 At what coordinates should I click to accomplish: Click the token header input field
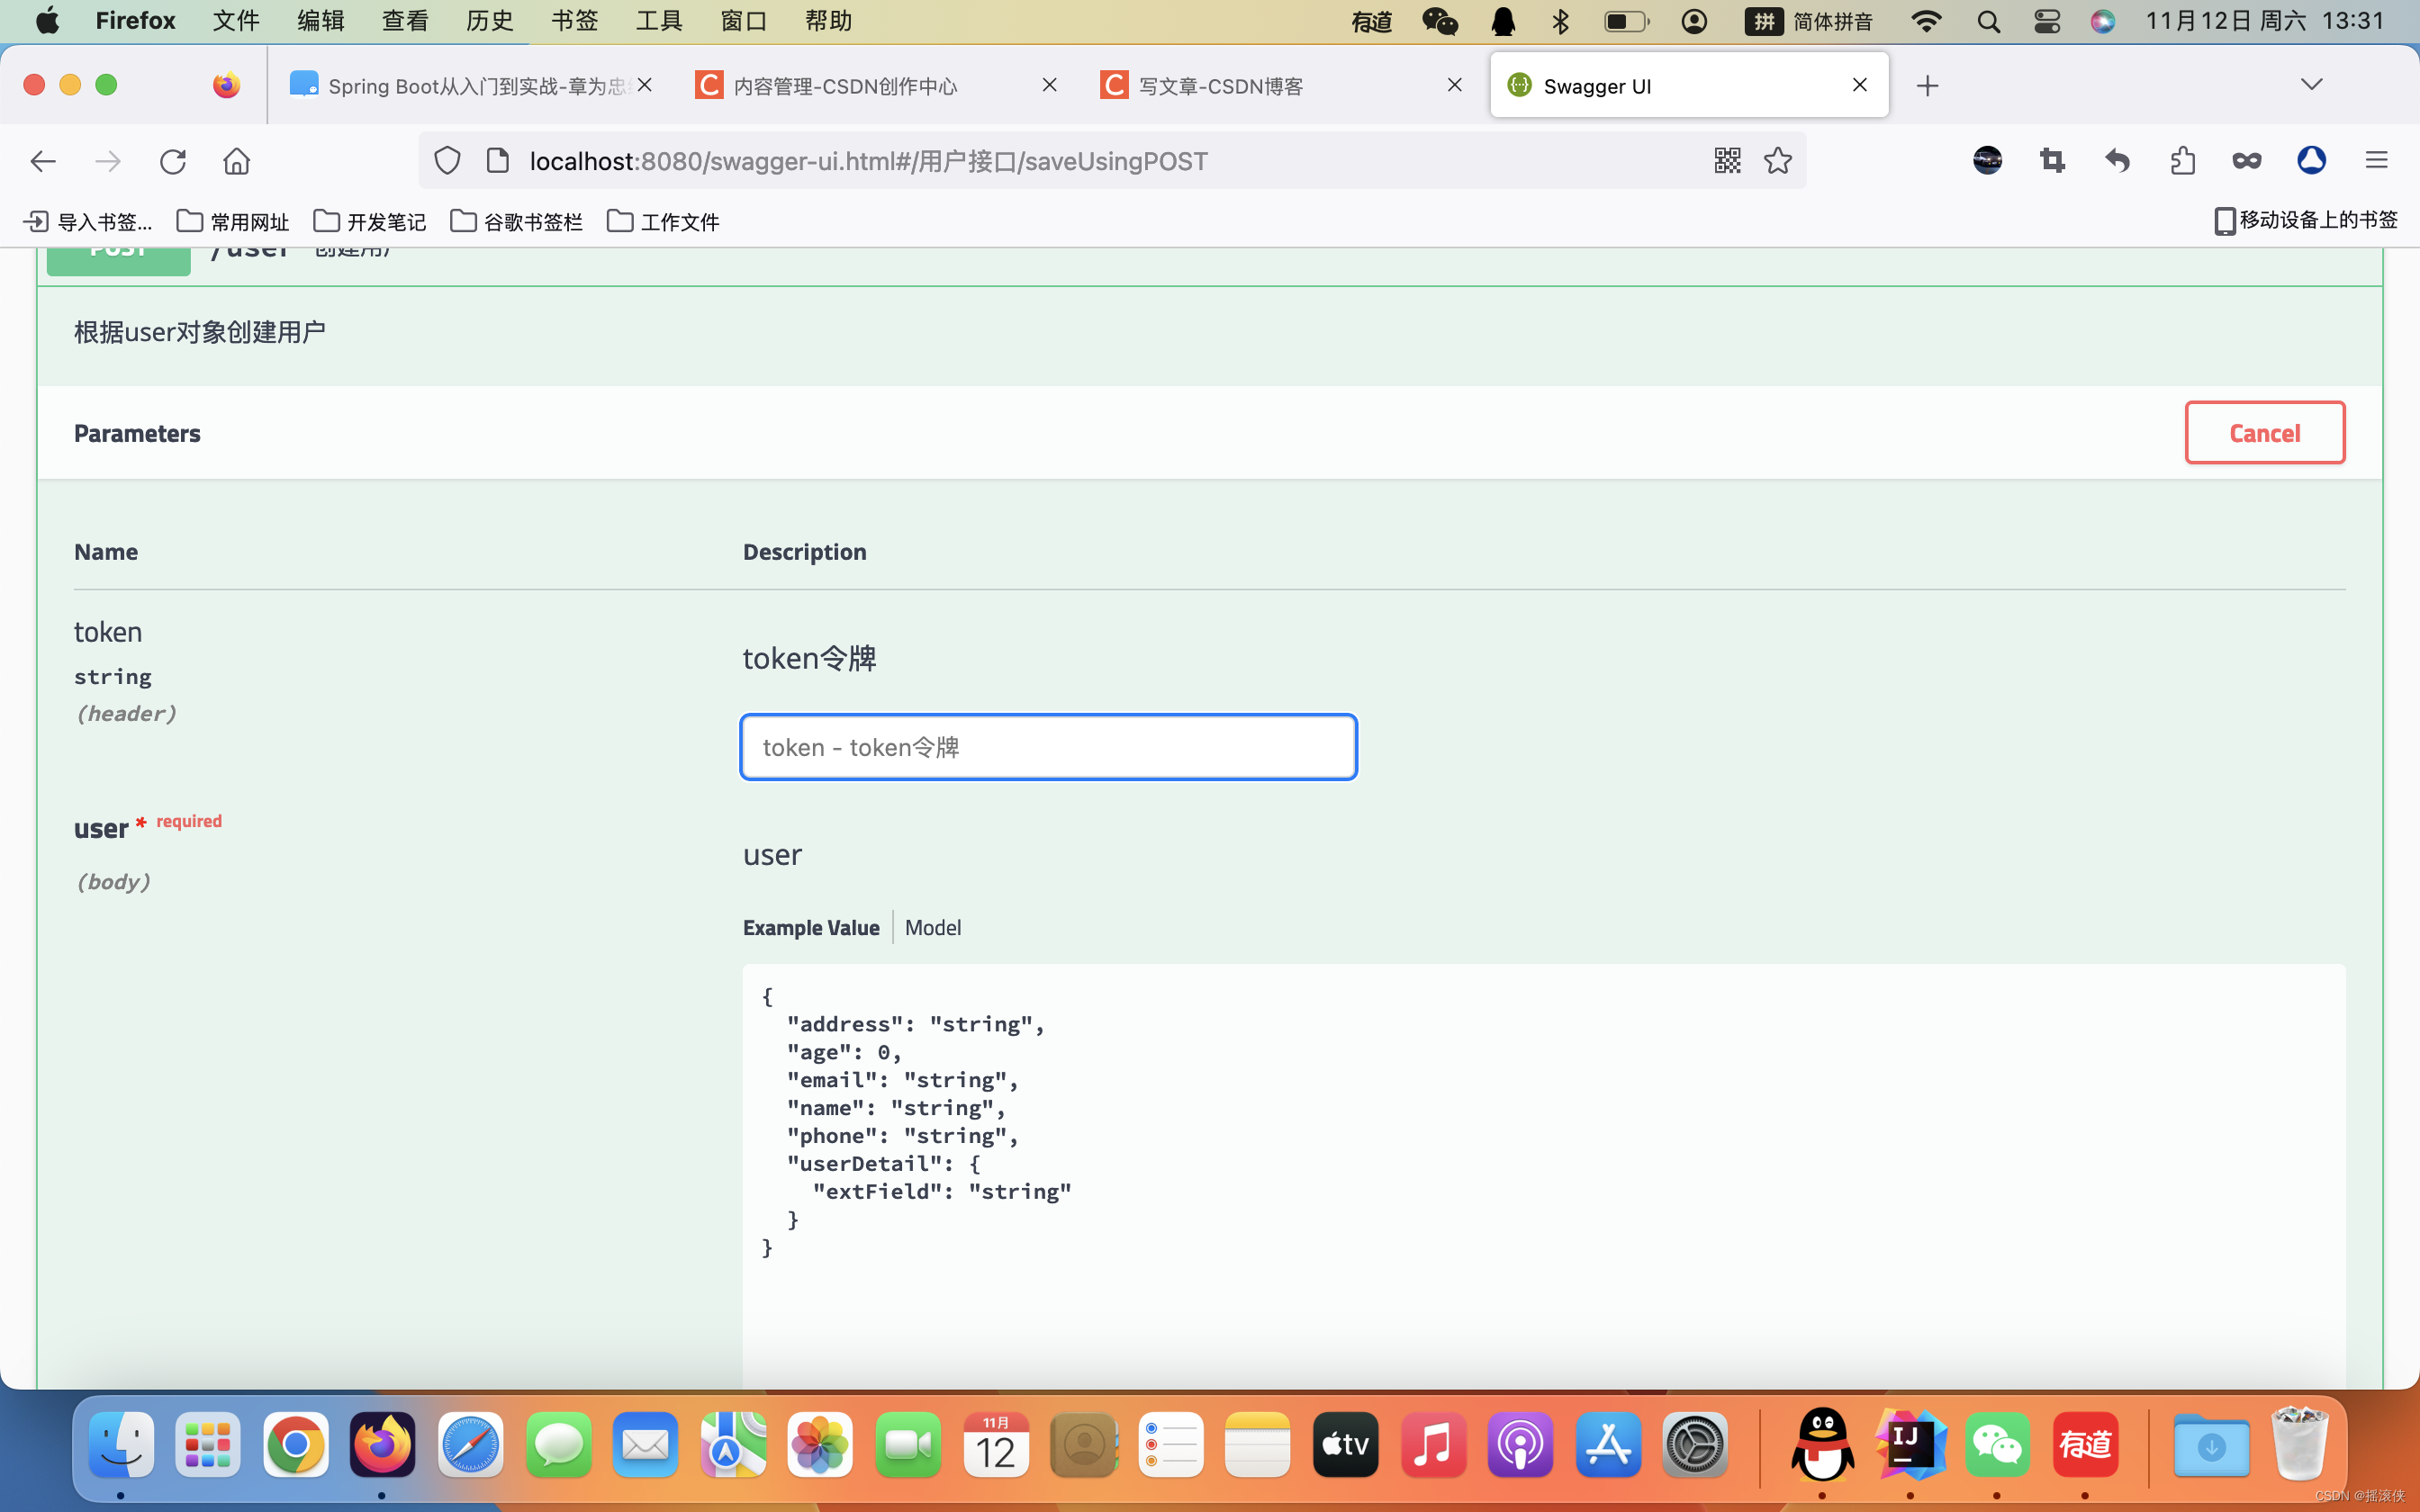[x=1047, y=747]
